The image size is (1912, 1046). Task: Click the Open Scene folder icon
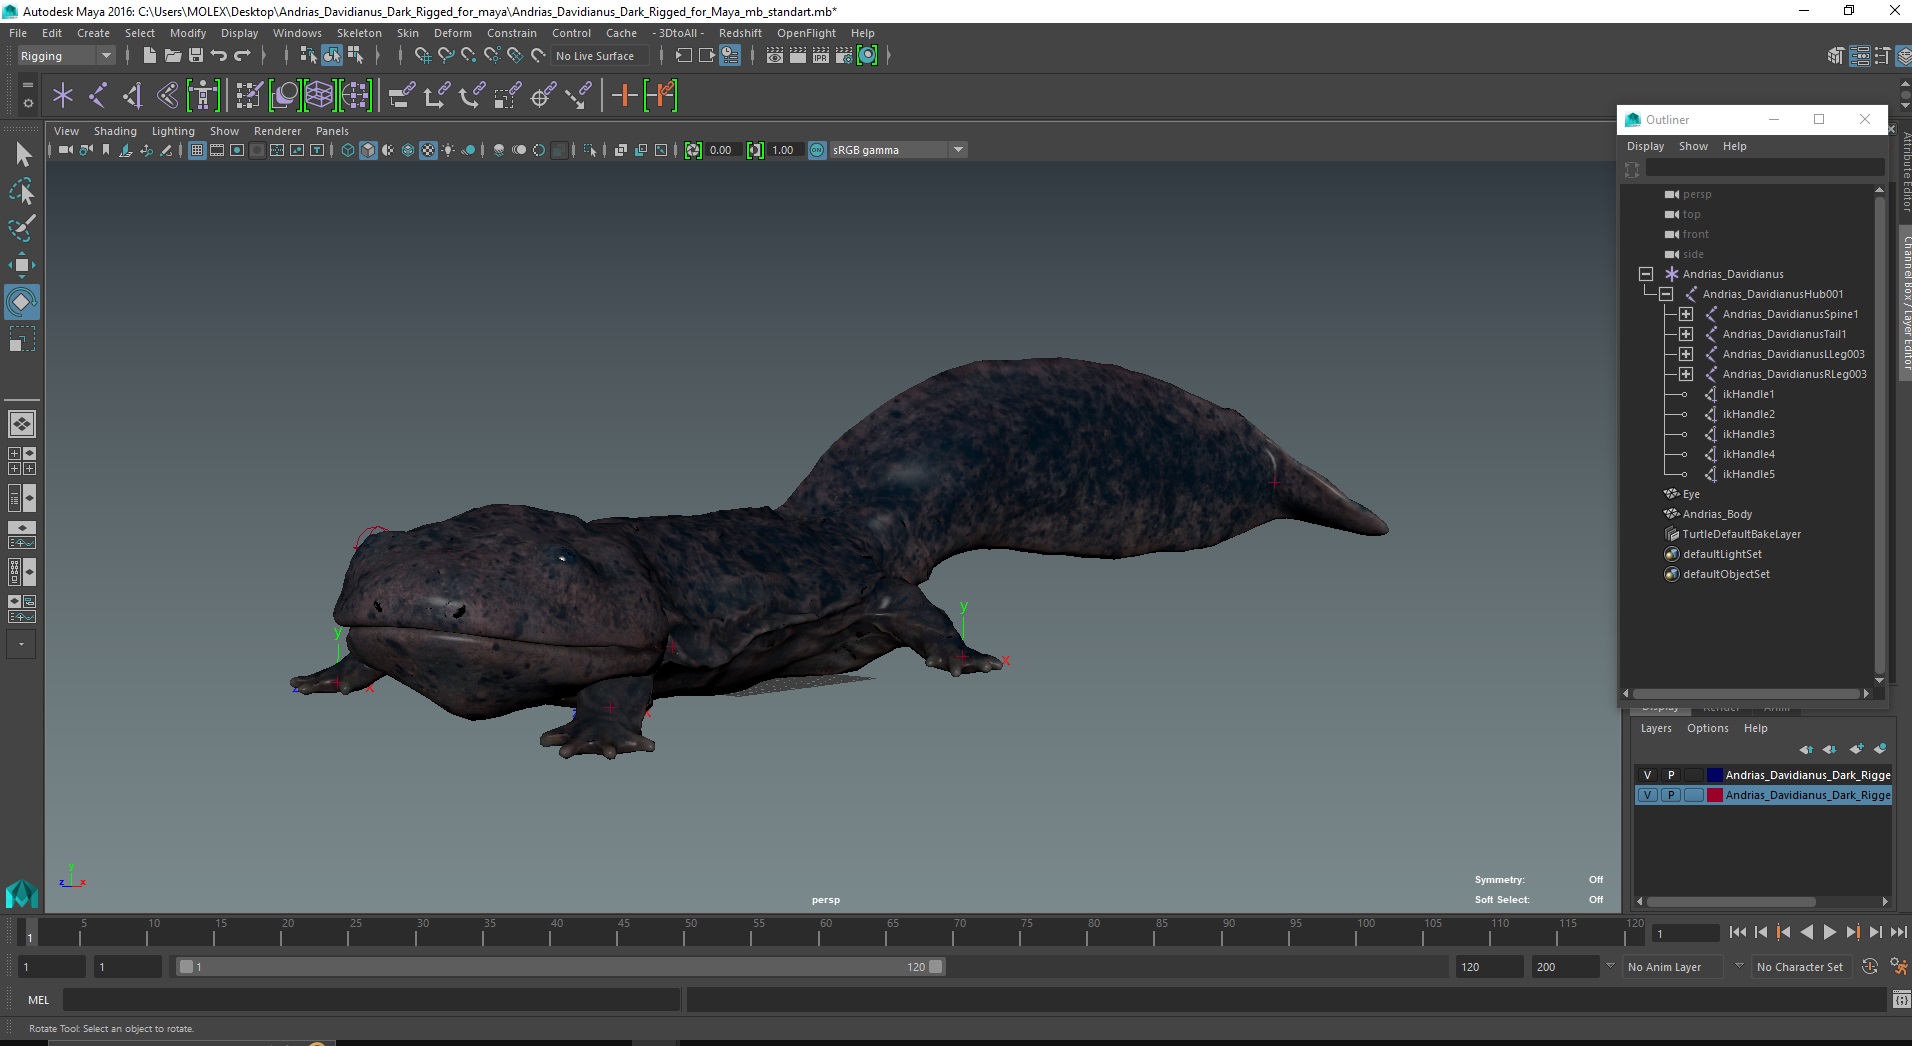(172, 55)
